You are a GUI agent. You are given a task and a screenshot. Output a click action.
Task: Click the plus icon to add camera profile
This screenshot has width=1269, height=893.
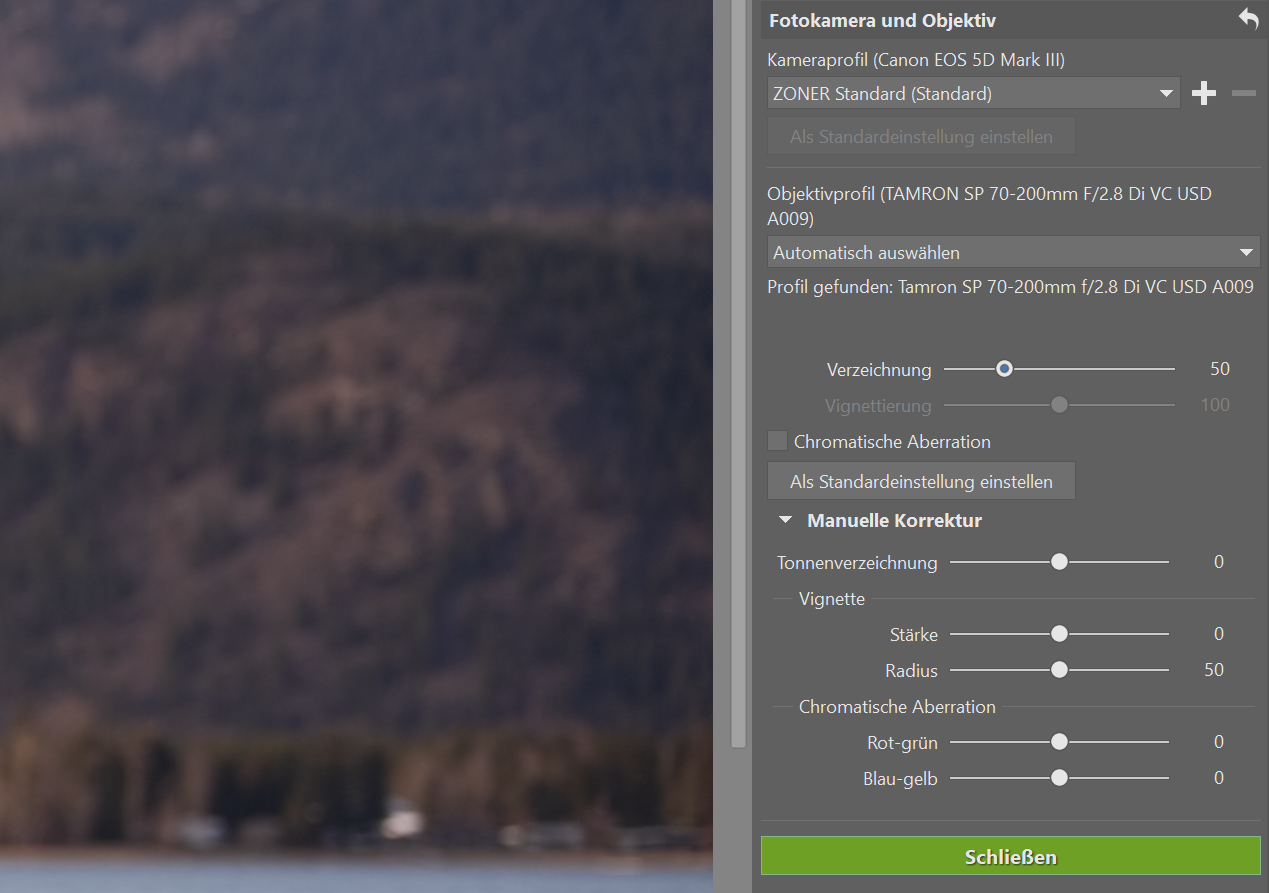click(1204, 94)
